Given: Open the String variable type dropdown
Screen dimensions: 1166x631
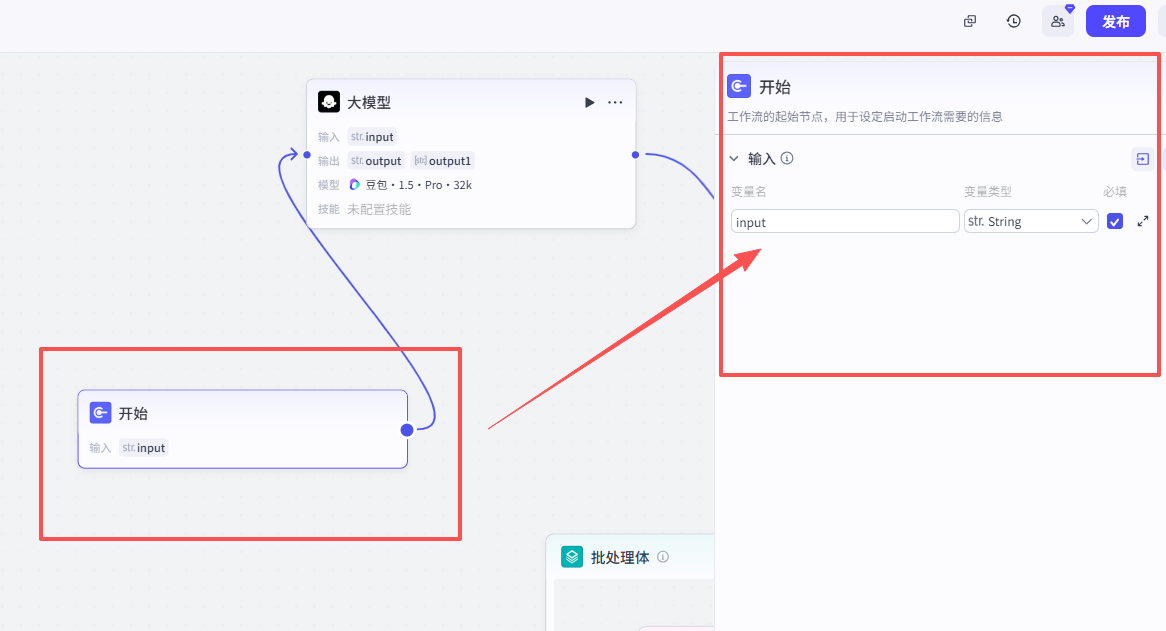Looking at the screenshot, I should pyautogui.click(x=1031, y=221).
